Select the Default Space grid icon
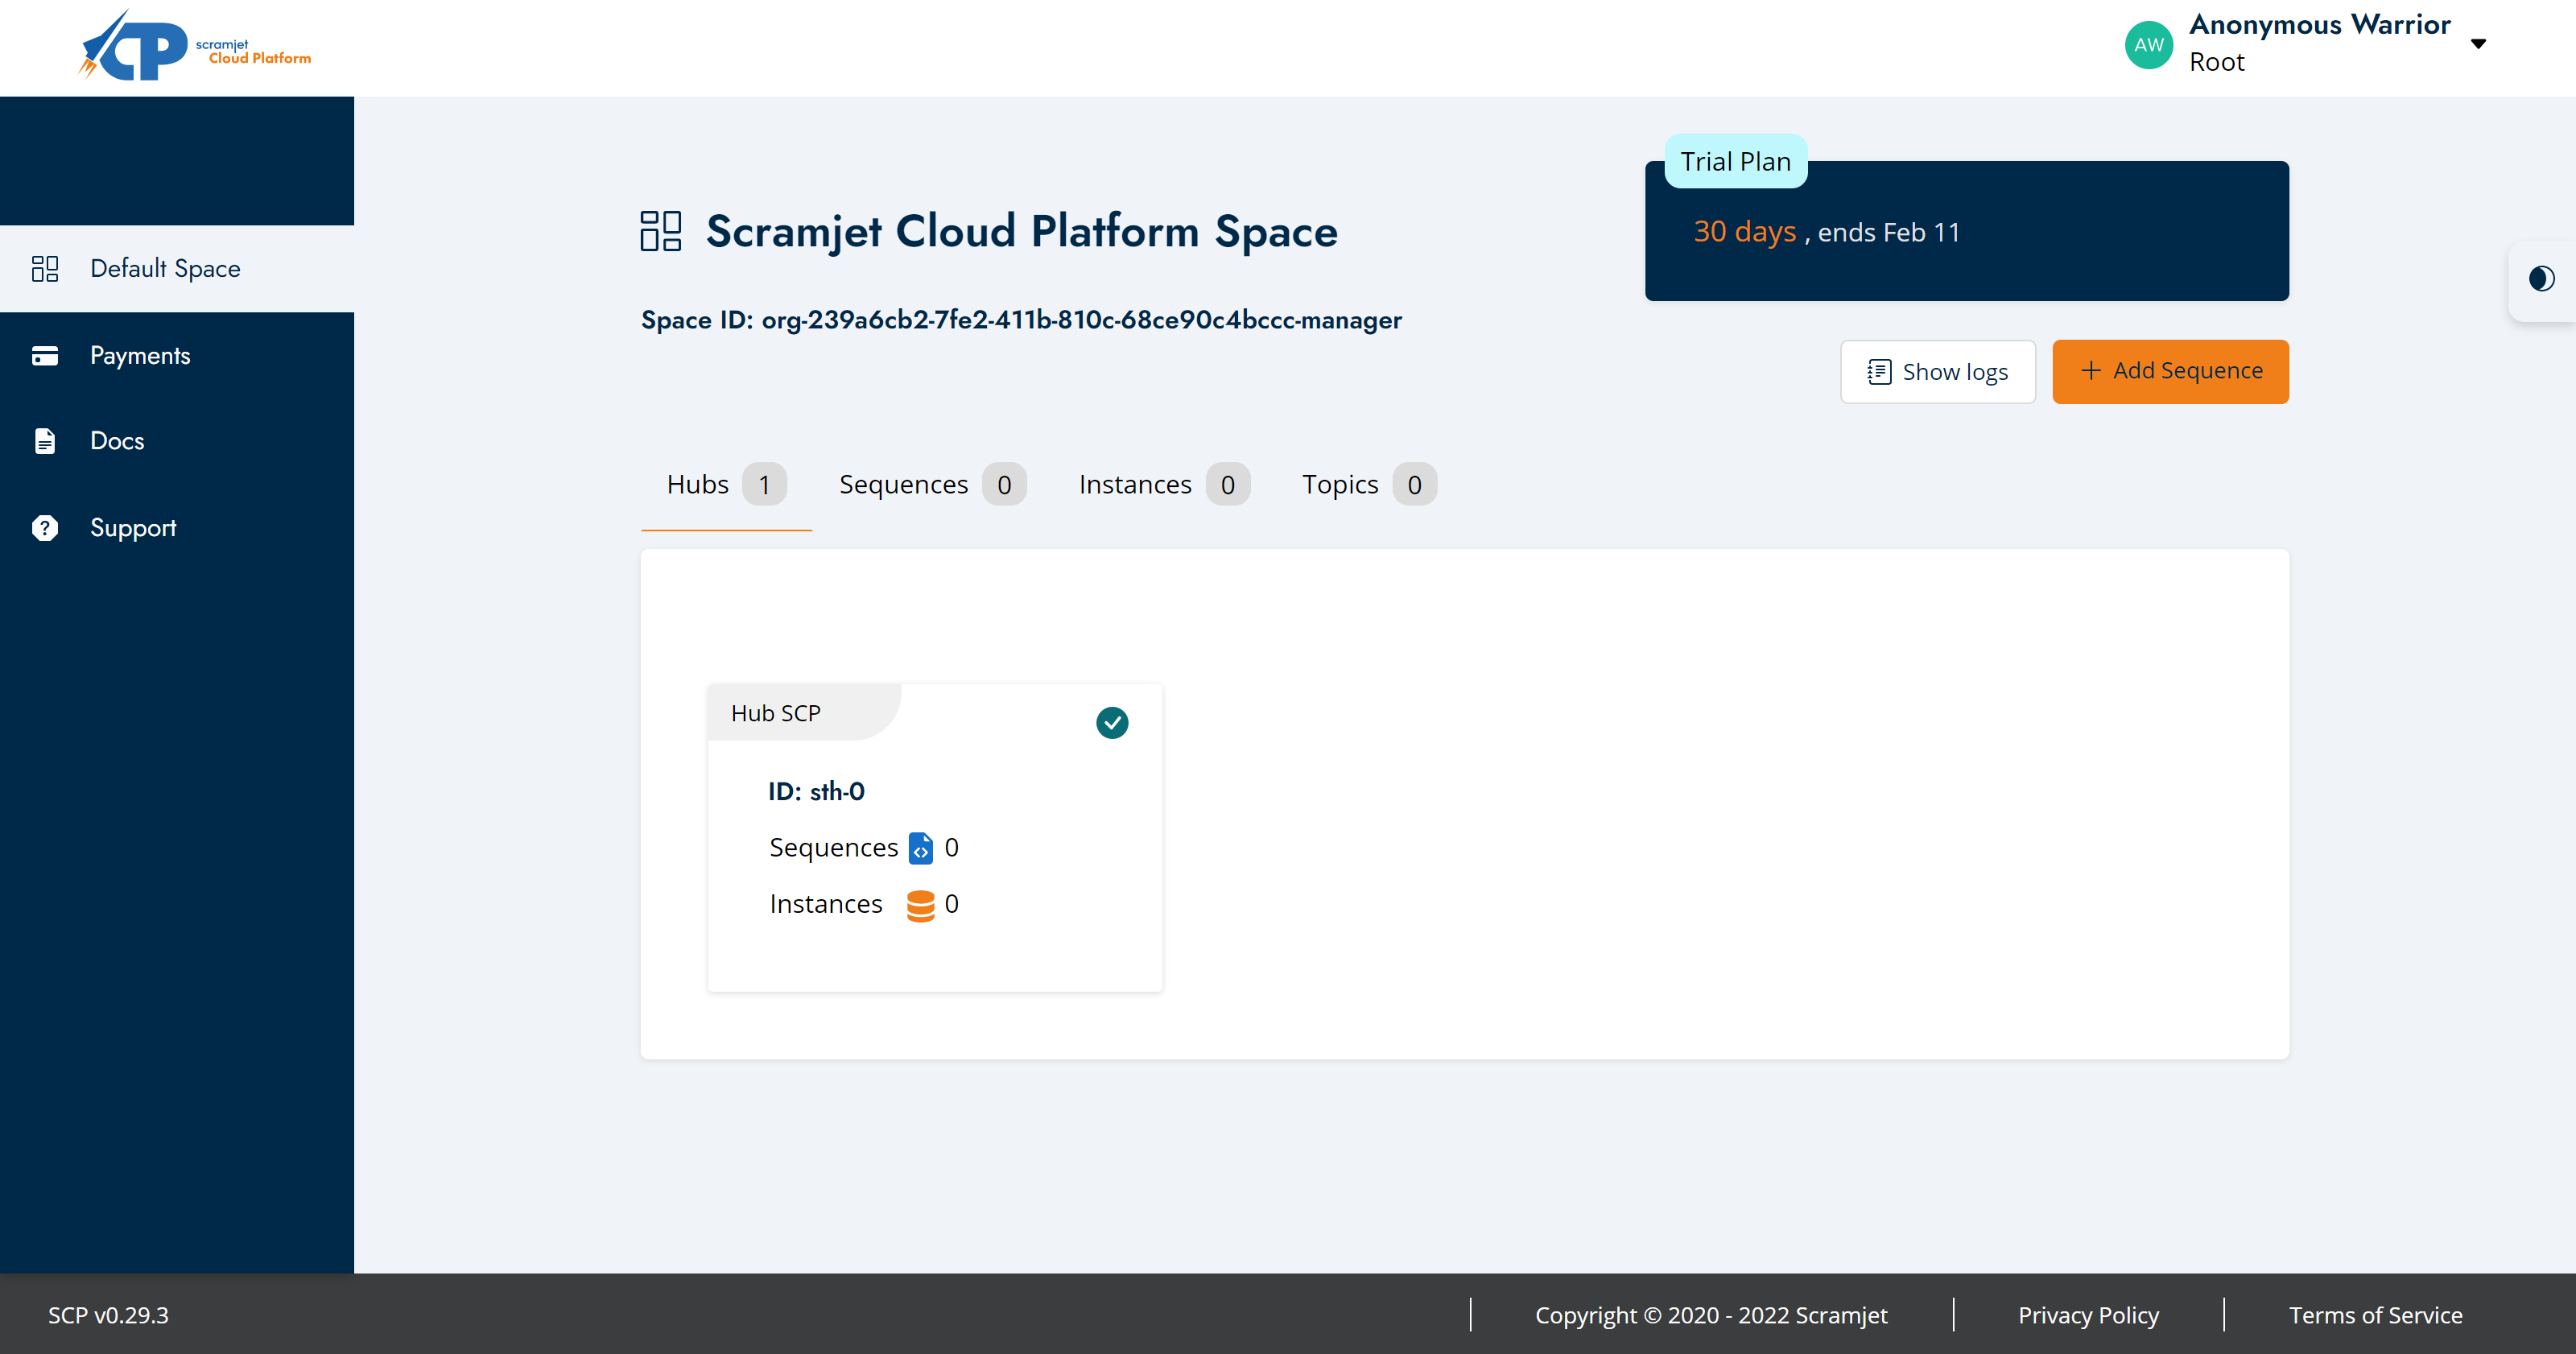 45,268
